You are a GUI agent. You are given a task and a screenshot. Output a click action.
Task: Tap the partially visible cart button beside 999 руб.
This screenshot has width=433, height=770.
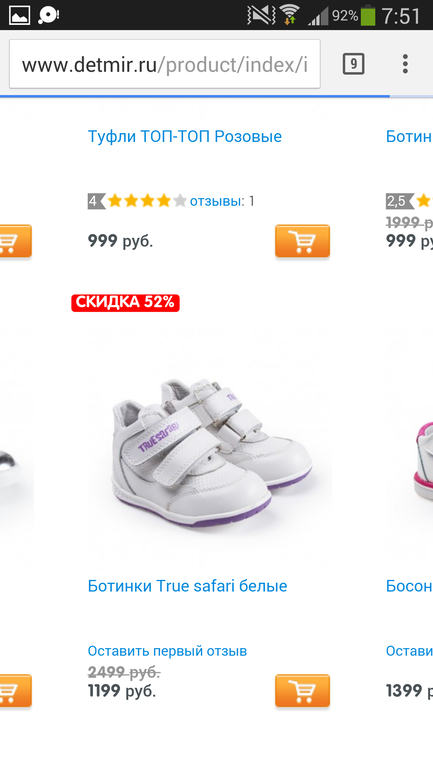[x=15, y=241]
